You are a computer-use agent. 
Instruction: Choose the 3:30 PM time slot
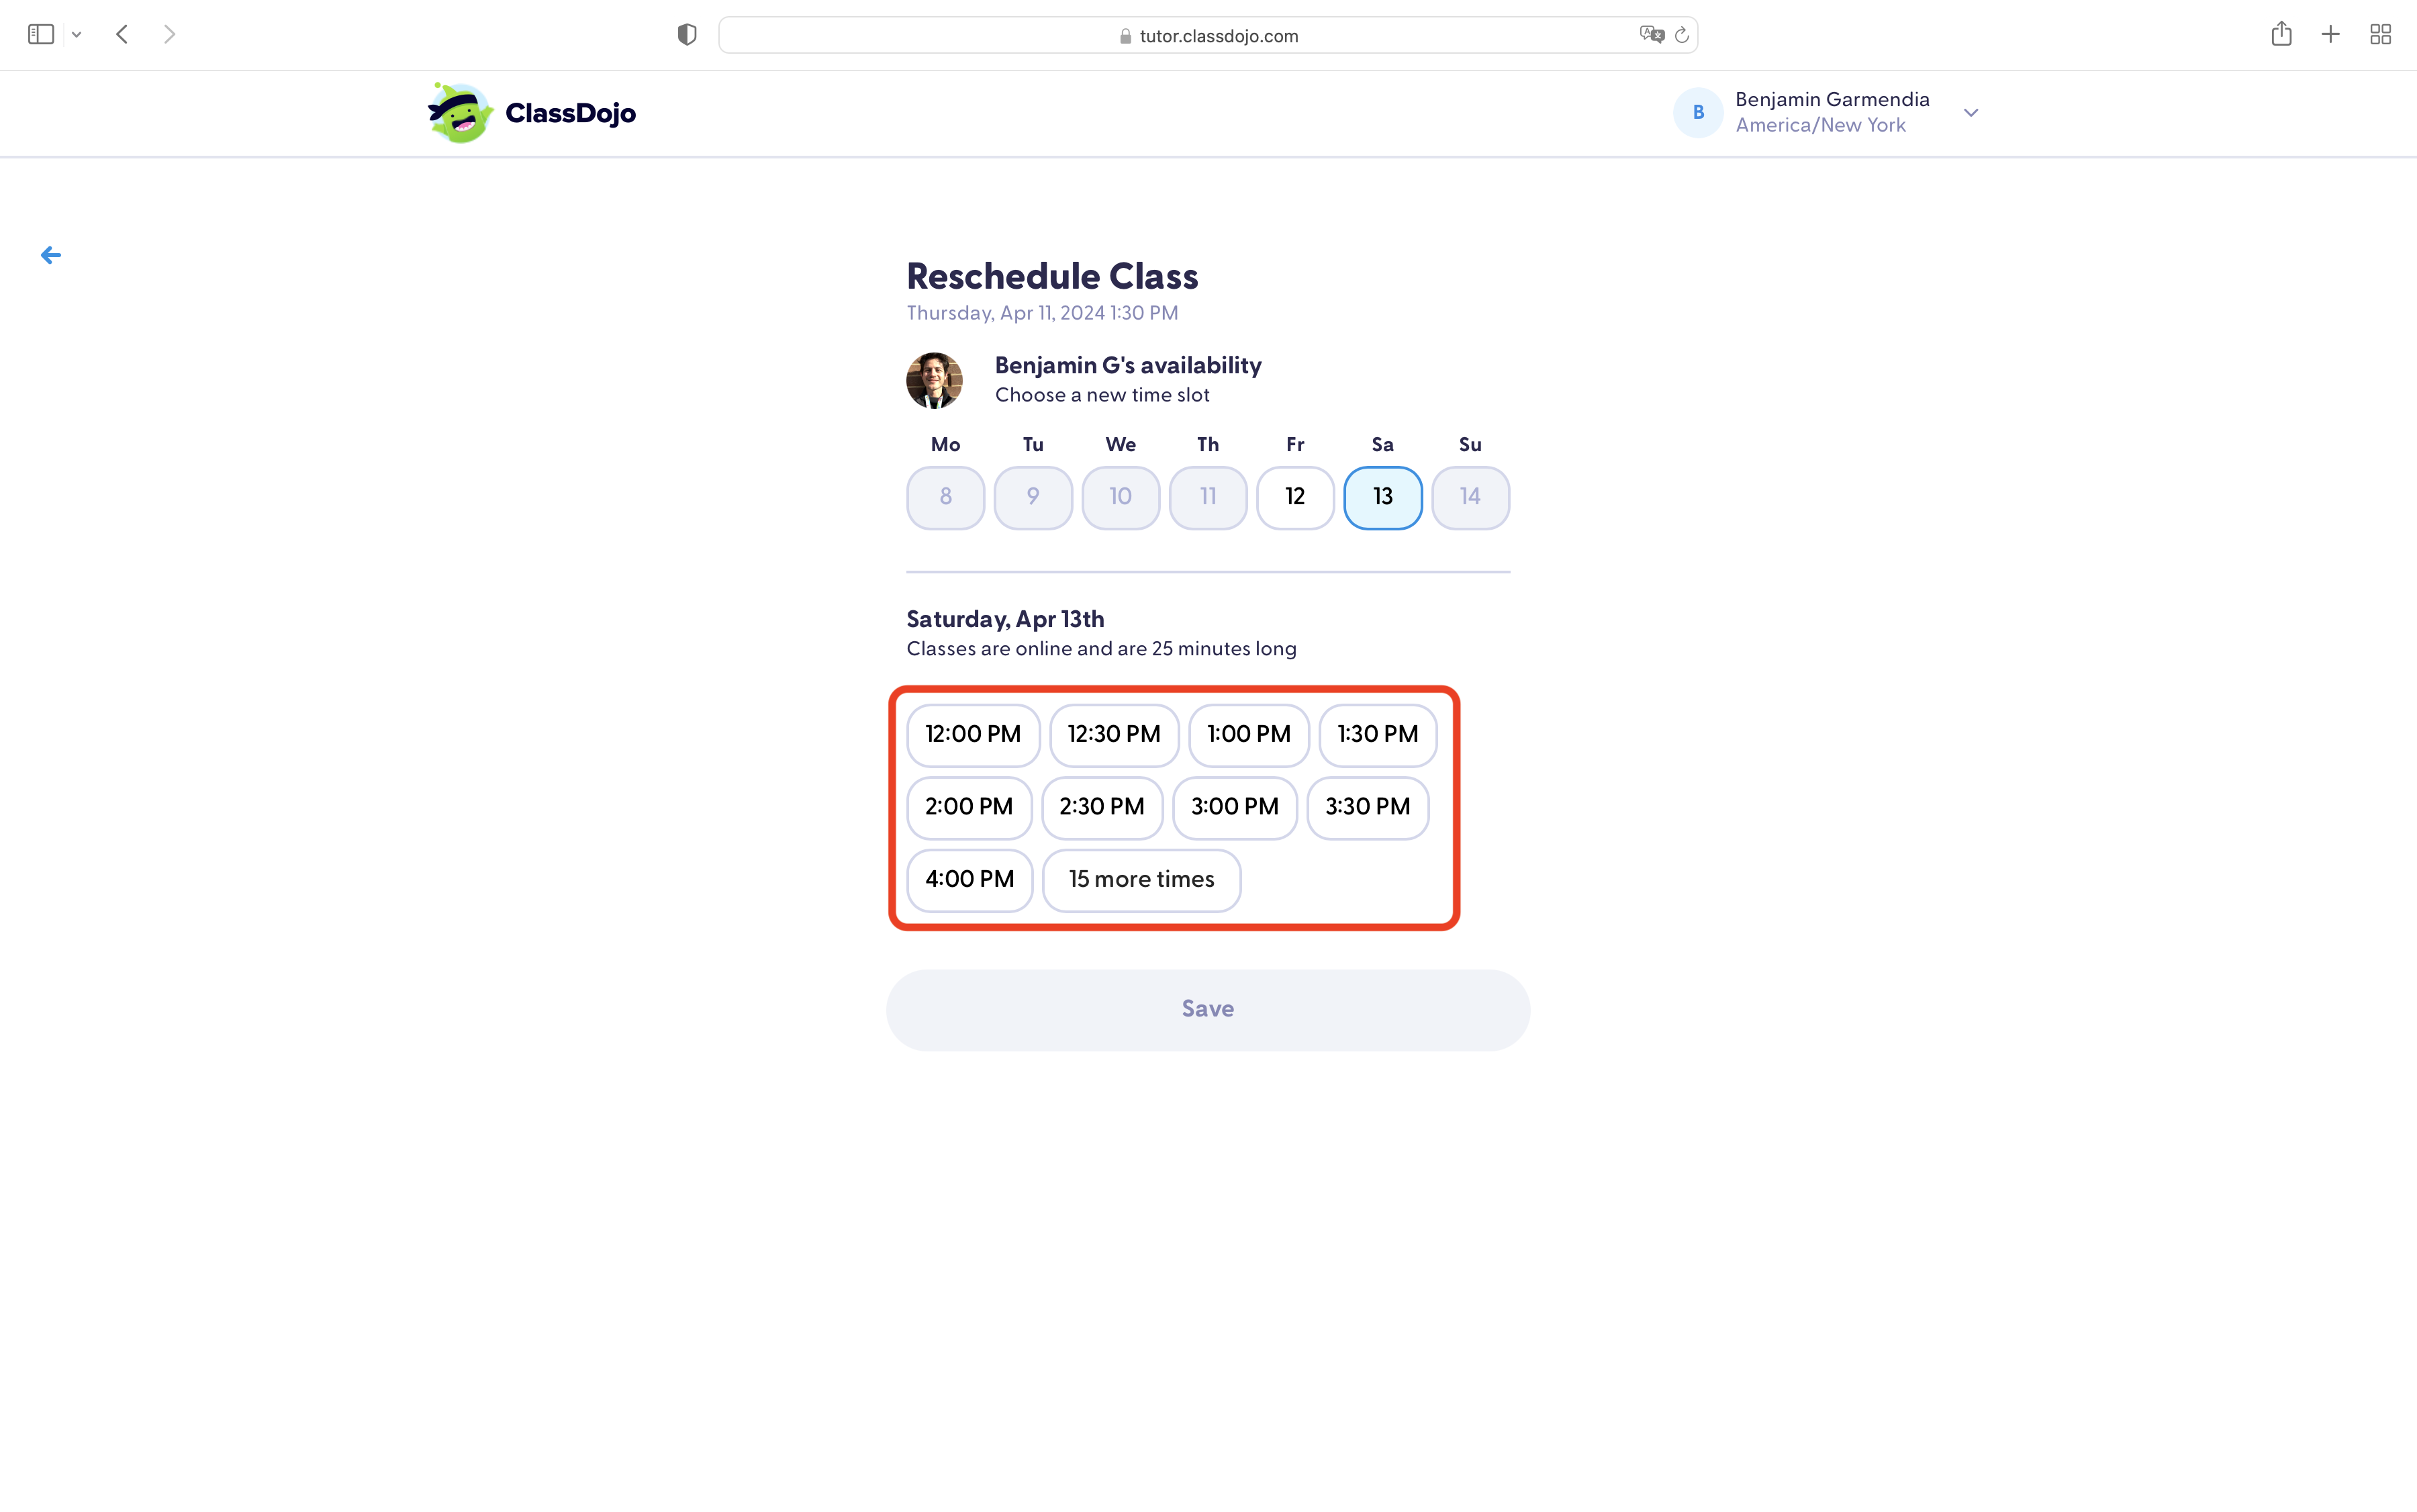pyautogui.click(x=1368, y=807)
